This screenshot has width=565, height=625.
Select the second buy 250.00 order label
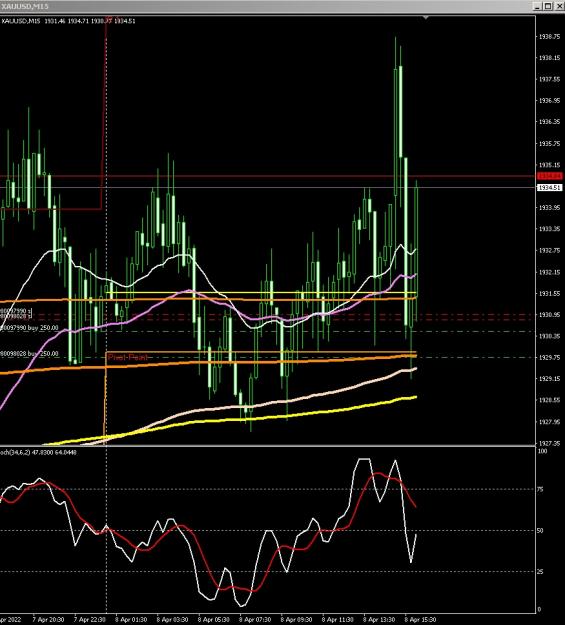pyautogui.click(x=30, y=354)
